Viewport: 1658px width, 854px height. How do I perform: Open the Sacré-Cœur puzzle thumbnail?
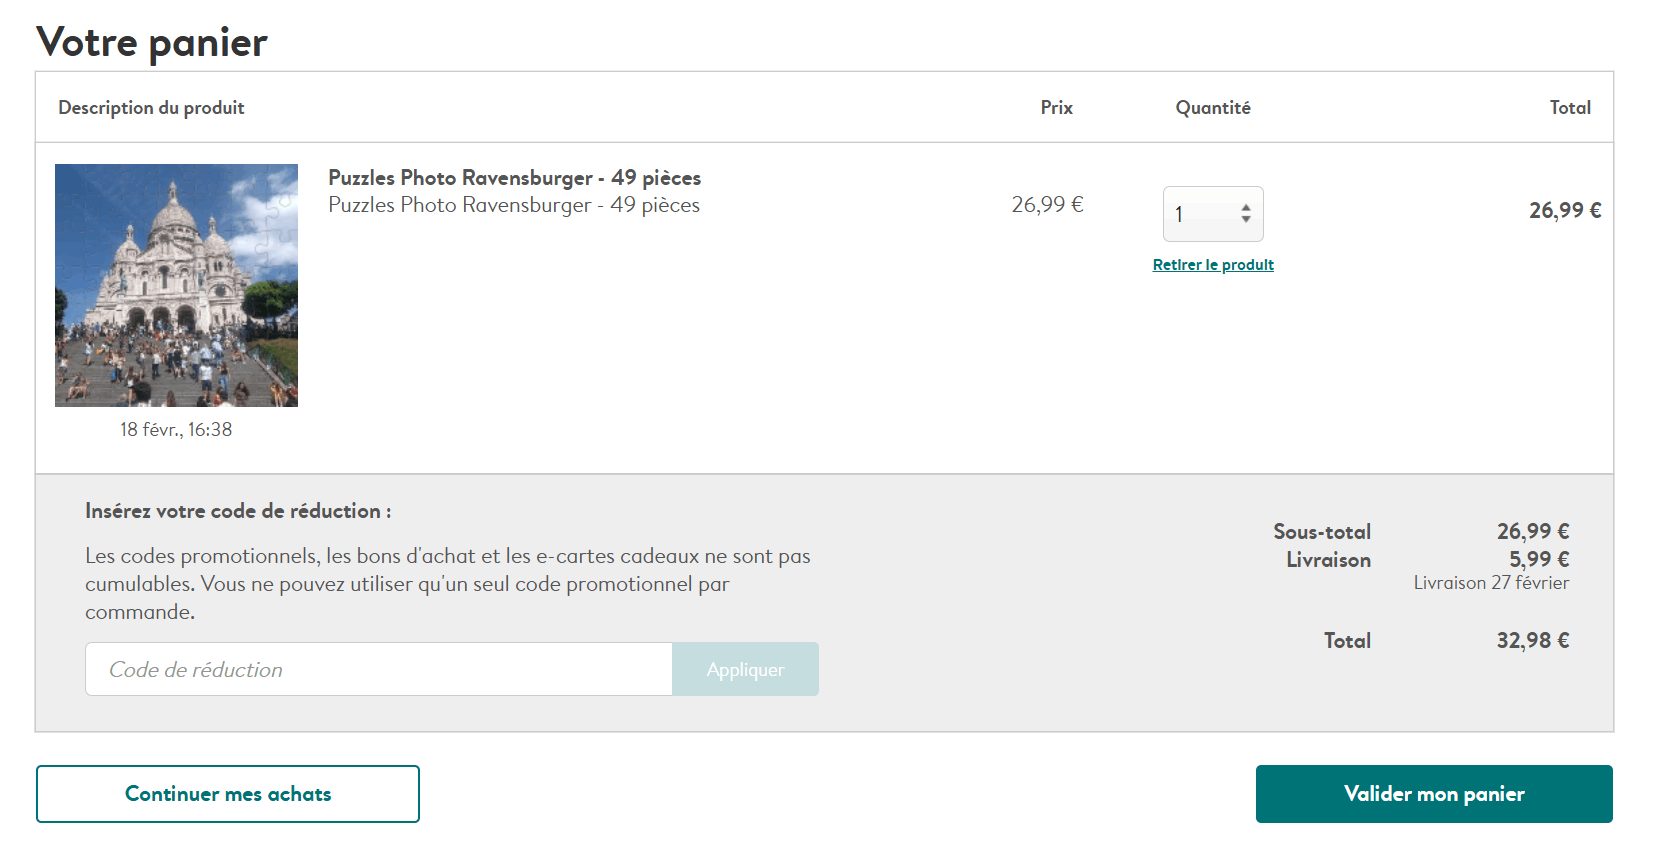pyautogui.click(x=176, y=285)
